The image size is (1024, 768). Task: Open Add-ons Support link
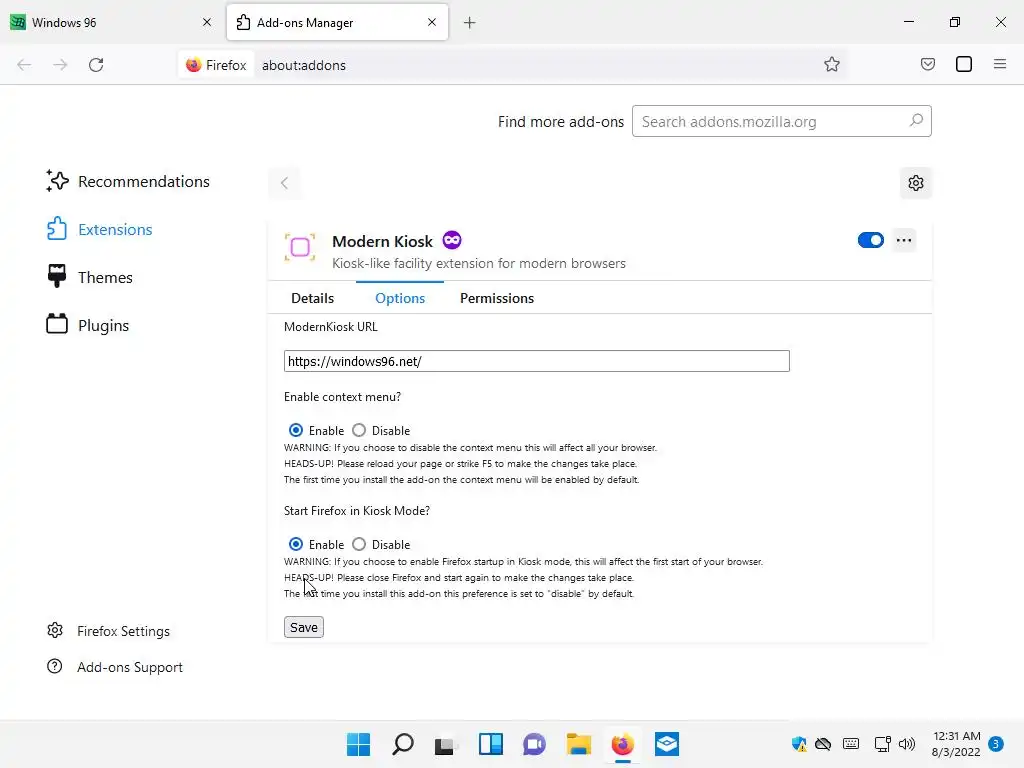tap(115, 667)
